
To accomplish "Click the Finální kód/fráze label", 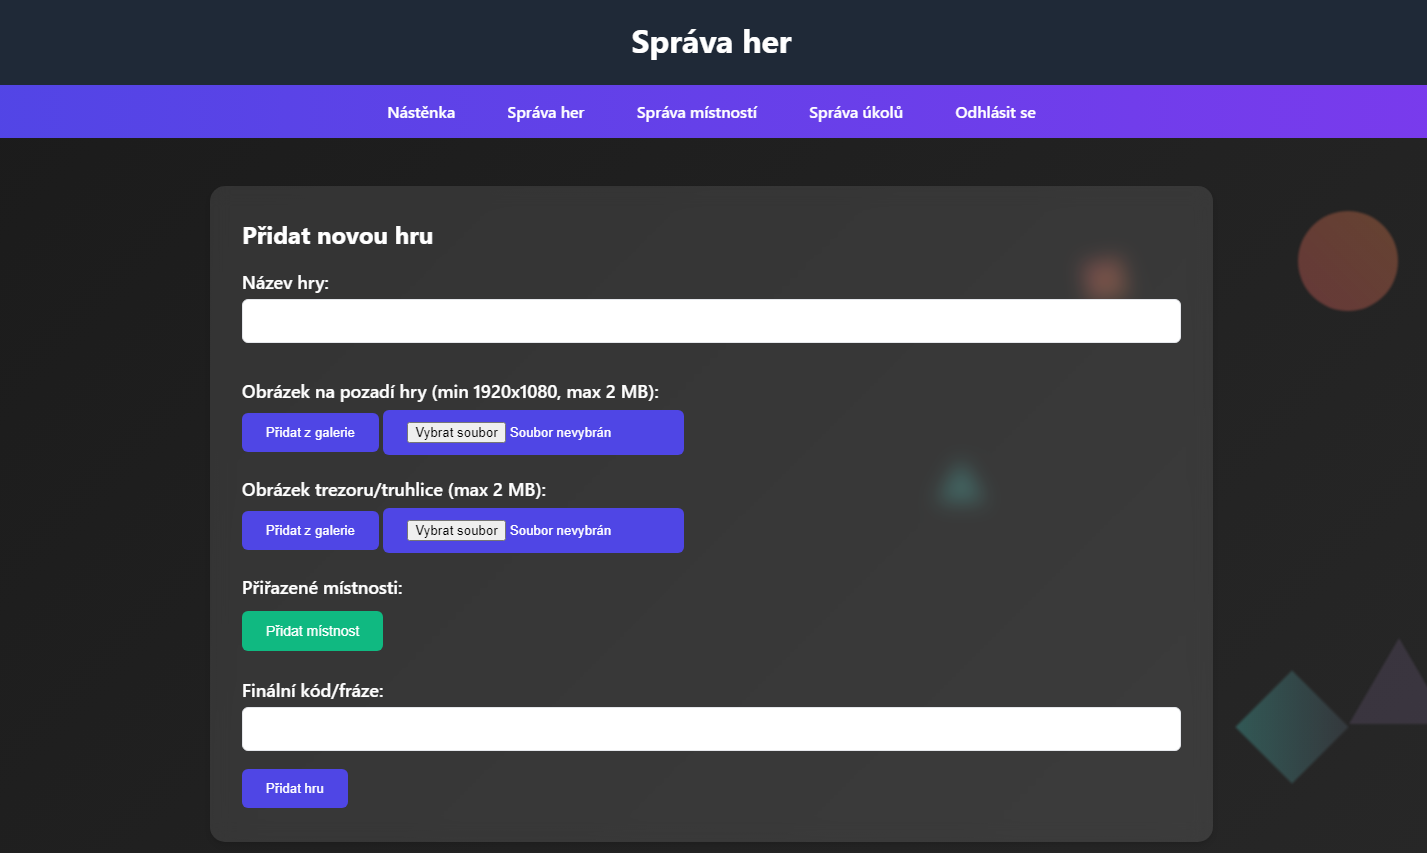I will 312,691.
